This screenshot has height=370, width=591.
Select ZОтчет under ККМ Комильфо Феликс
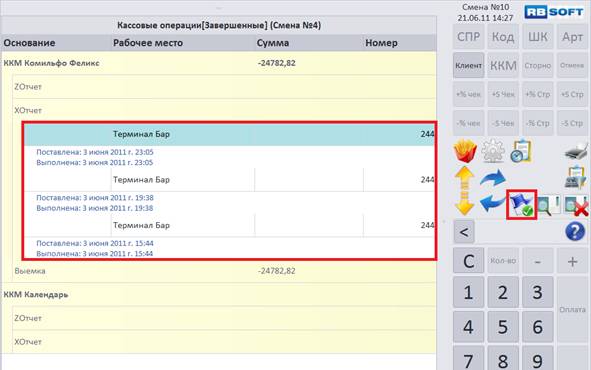click(225, 87)
